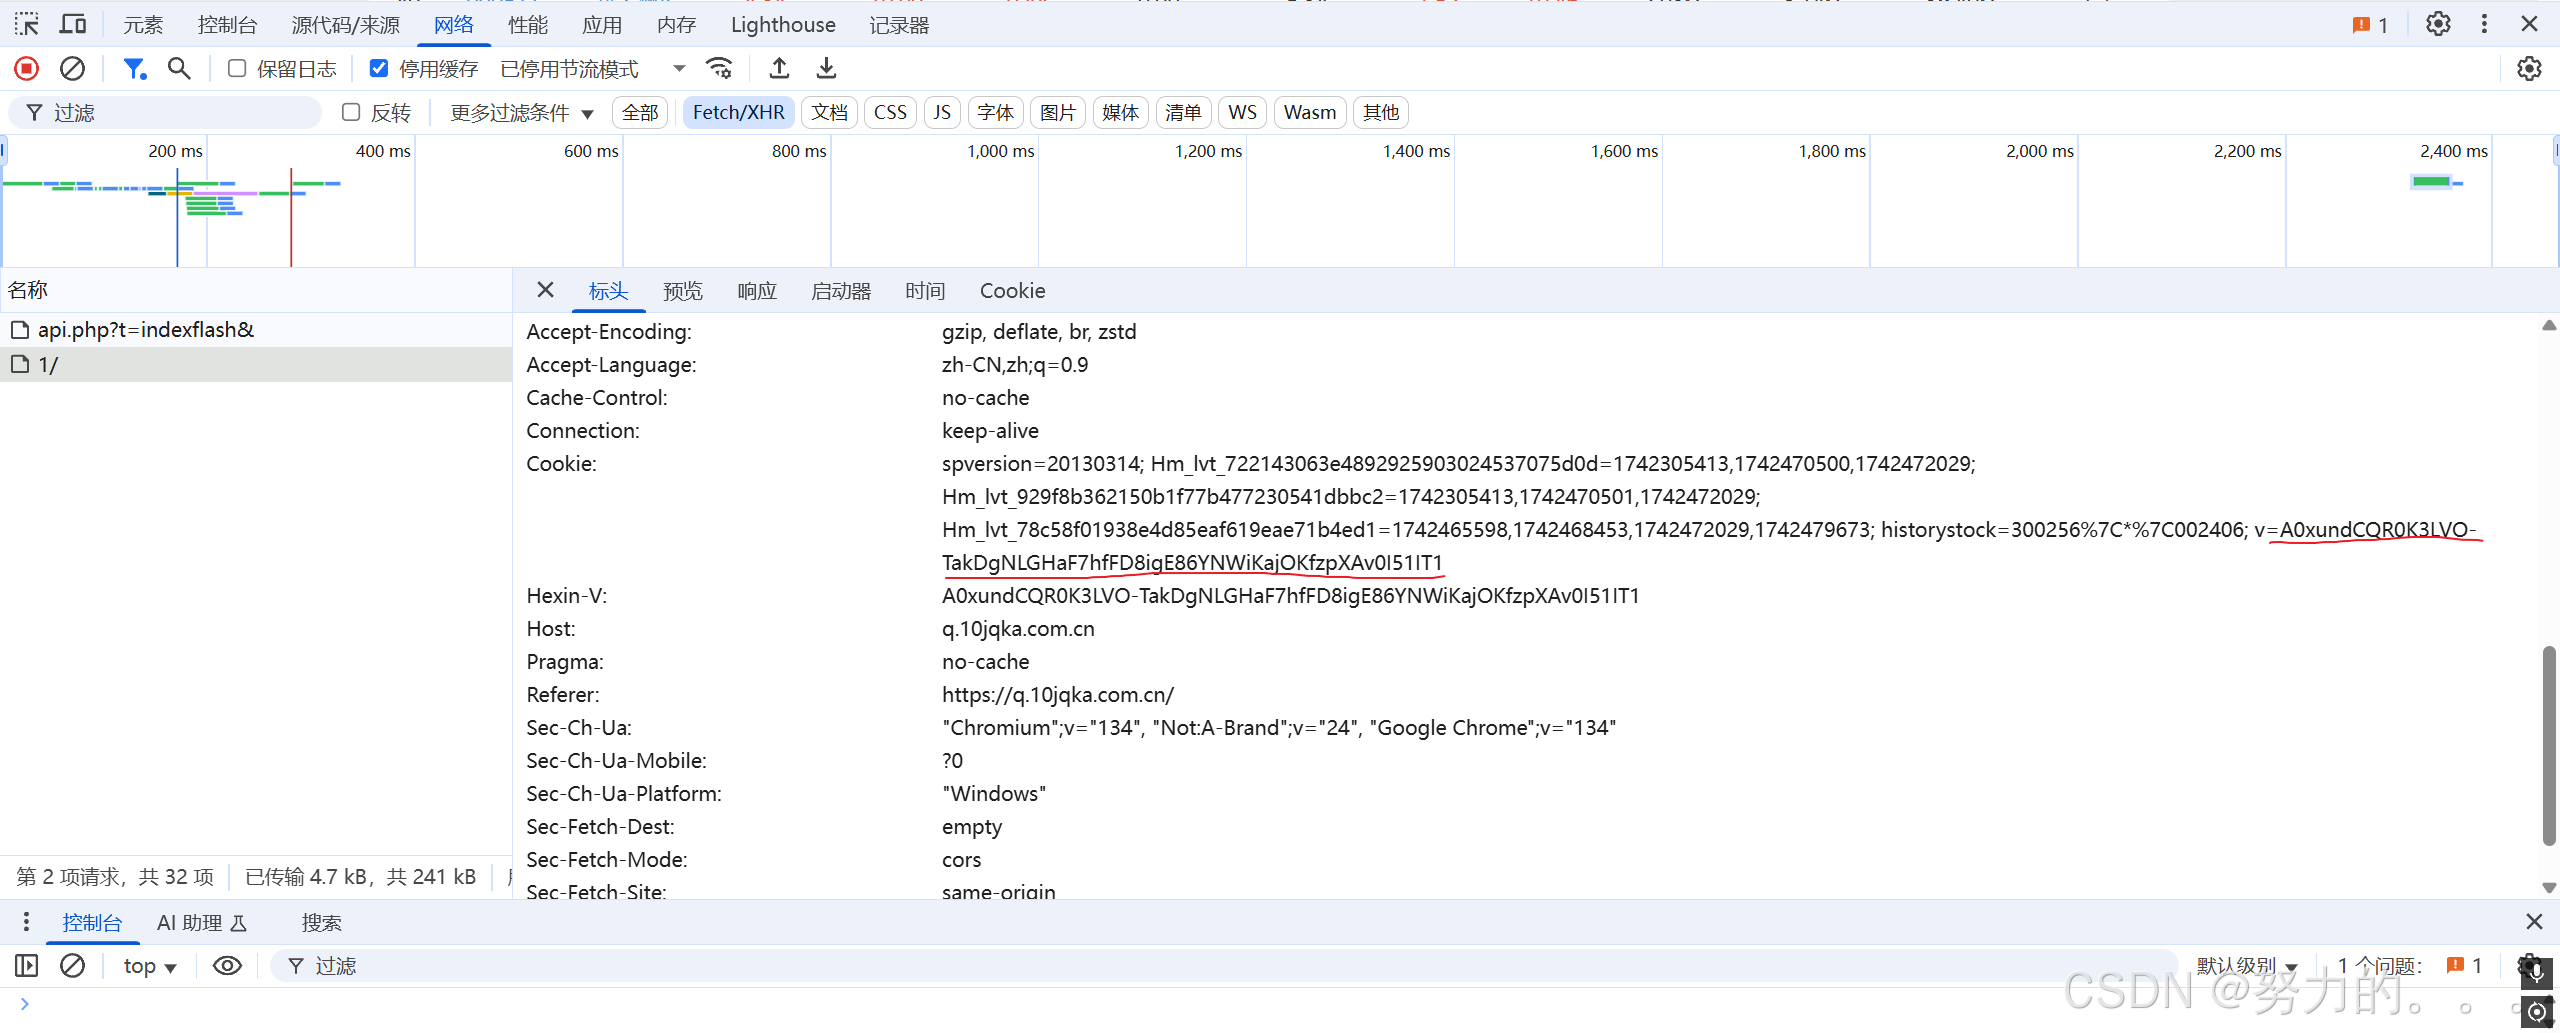2560x1033 pixels.
Task: Open the Timing tab 时间
Action: (925, 290)
